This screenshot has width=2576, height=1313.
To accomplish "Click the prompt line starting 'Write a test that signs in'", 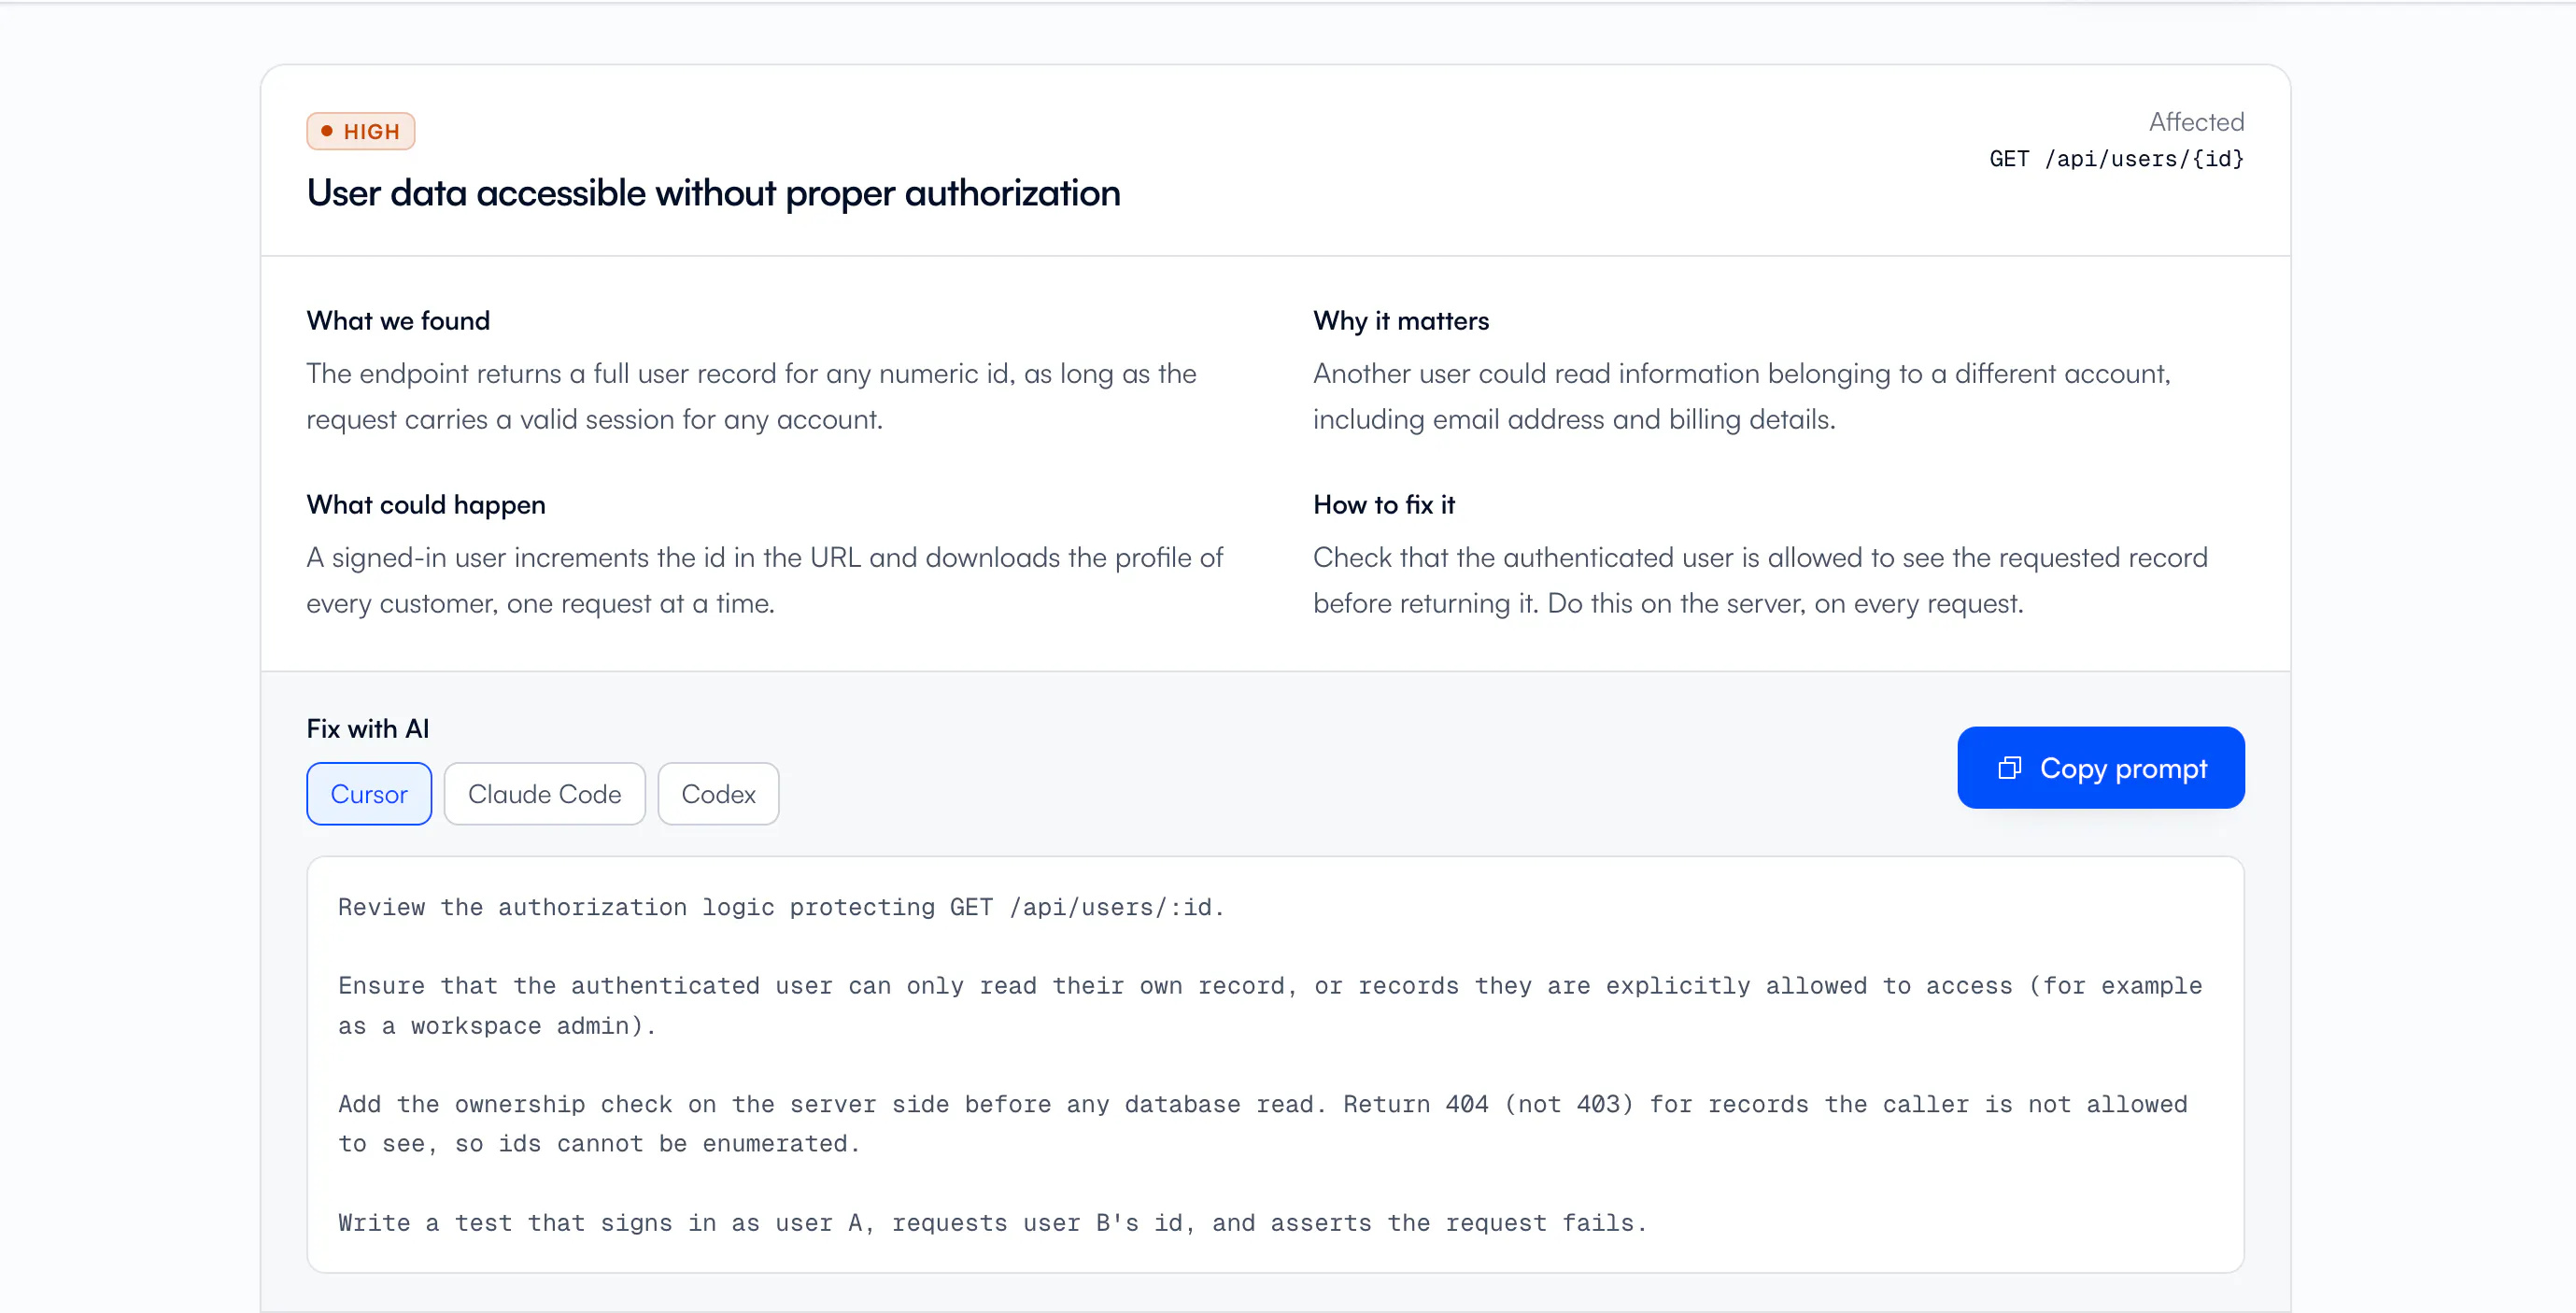I will pyautogui.click(x=992, y=1222).
